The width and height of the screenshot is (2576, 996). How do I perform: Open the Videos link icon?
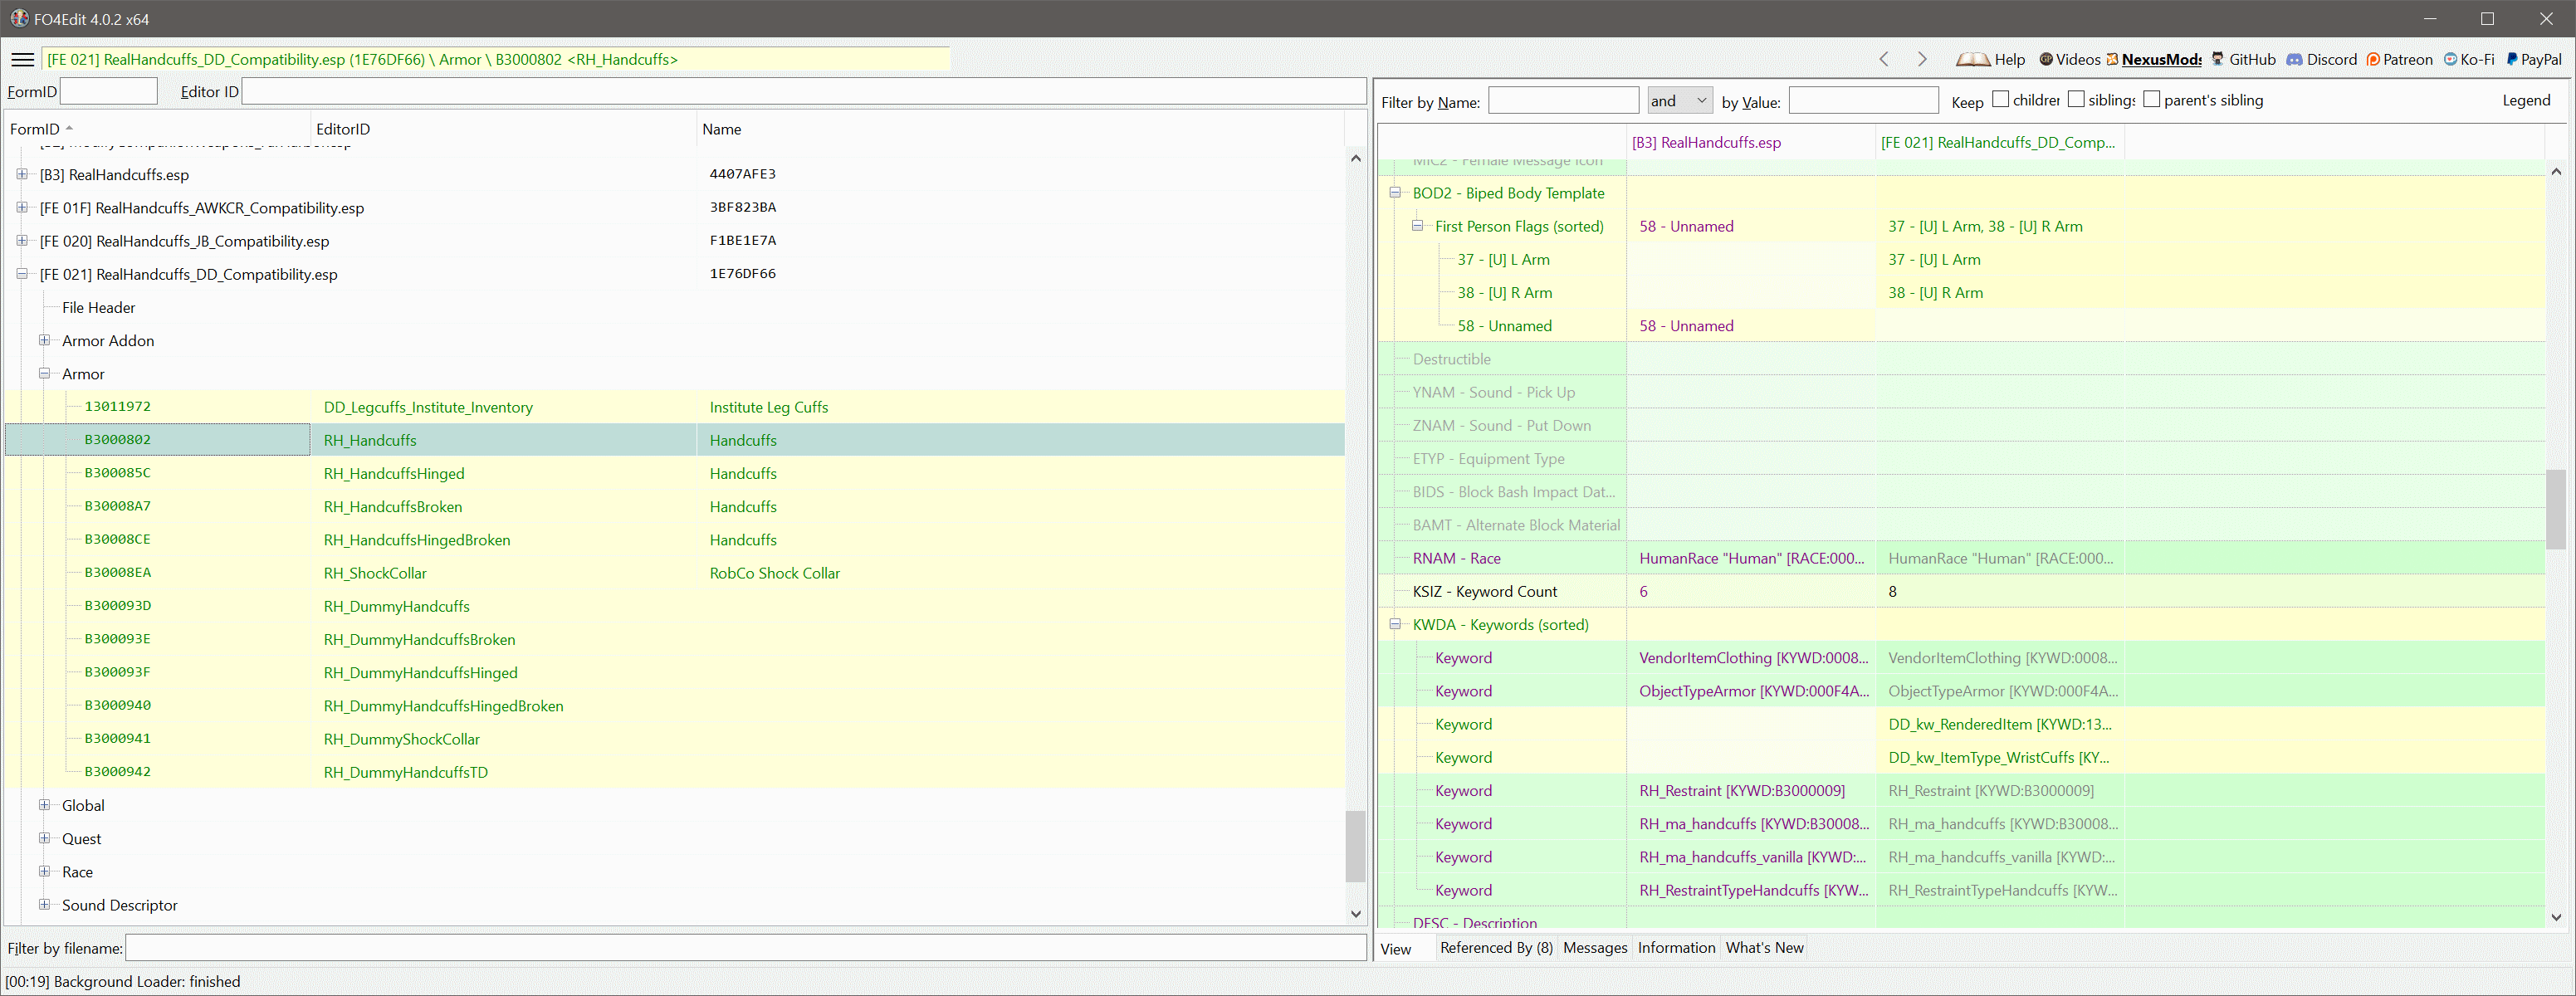[x=2046, y=59]
